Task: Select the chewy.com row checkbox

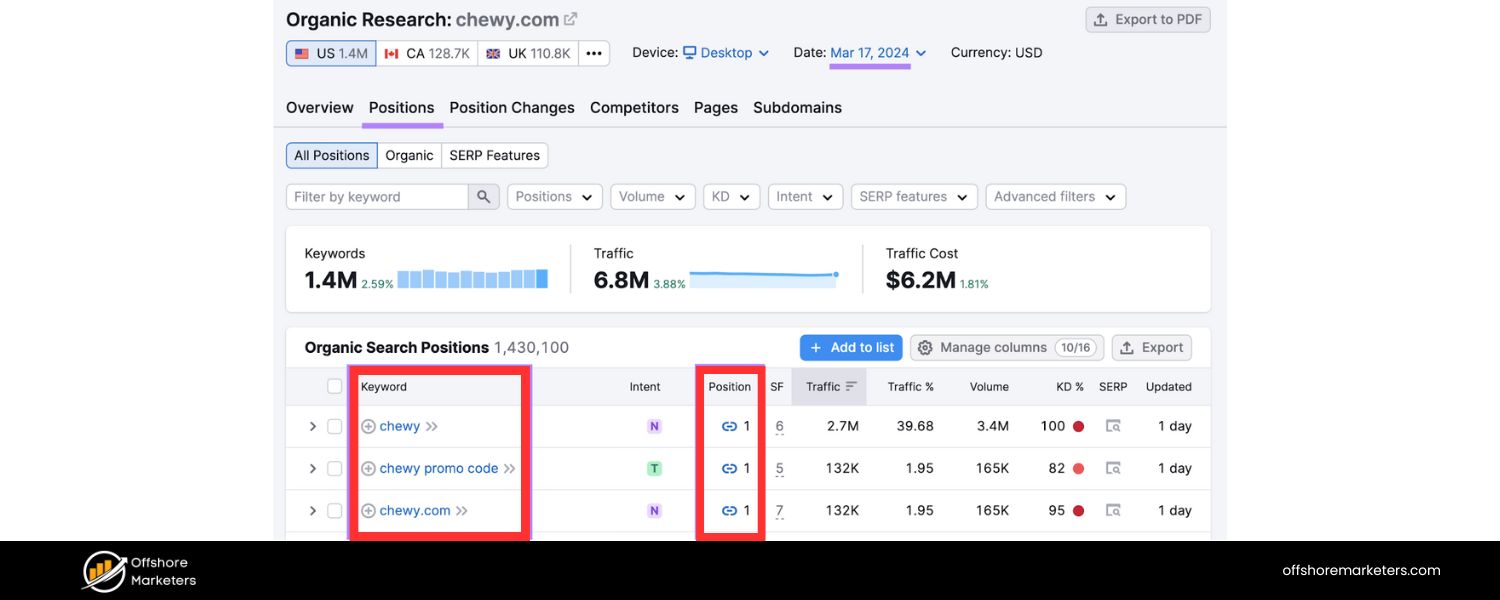Action: point(335,510)
